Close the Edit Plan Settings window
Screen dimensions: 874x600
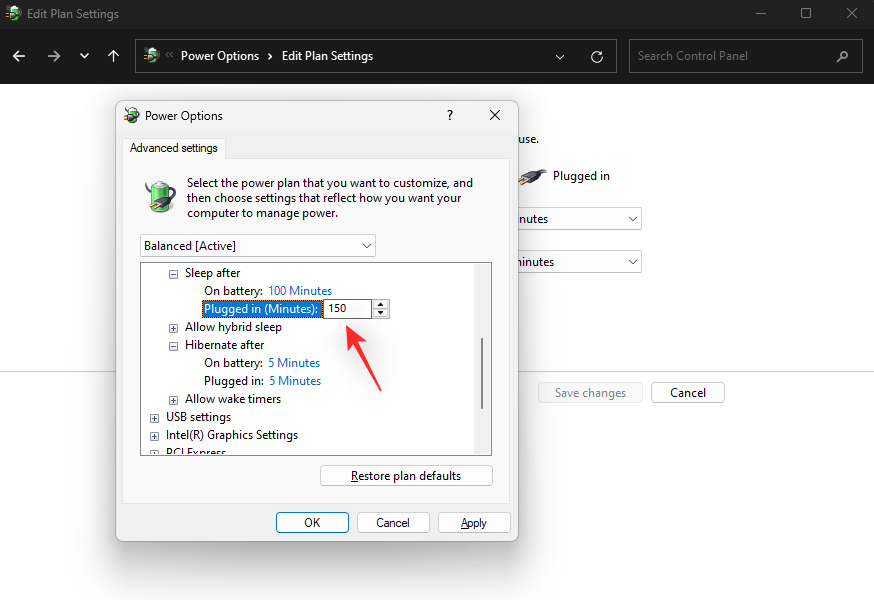852,13
